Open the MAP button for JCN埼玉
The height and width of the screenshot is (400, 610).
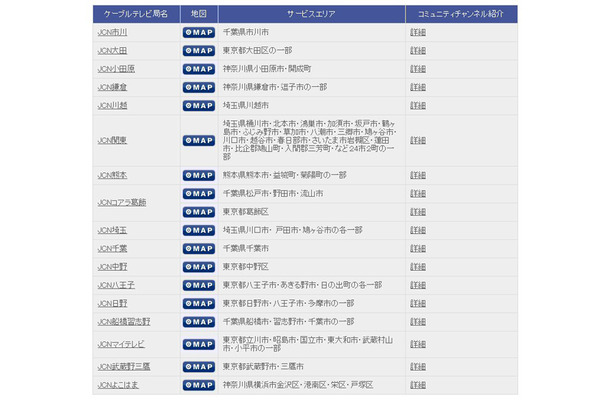click(x=198, y=230)
